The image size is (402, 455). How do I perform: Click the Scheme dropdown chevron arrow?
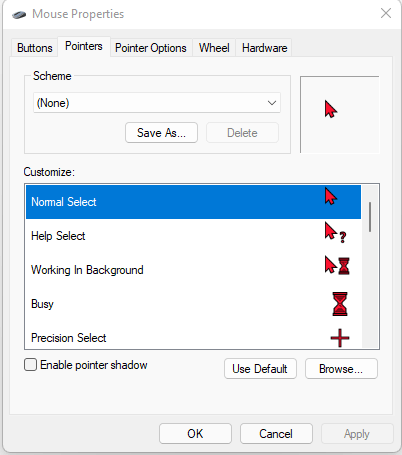[x=272, y=103]
